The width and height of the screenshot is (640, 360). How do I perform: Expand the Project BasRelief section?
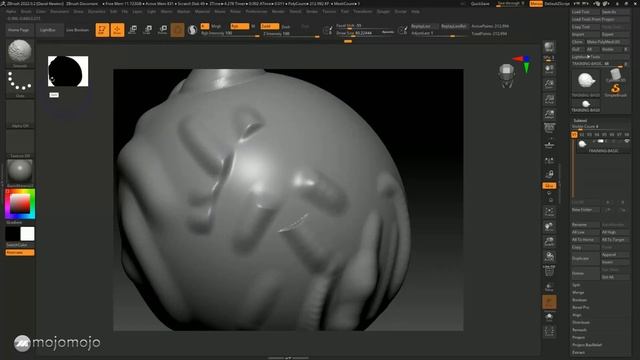pos(587,345)
